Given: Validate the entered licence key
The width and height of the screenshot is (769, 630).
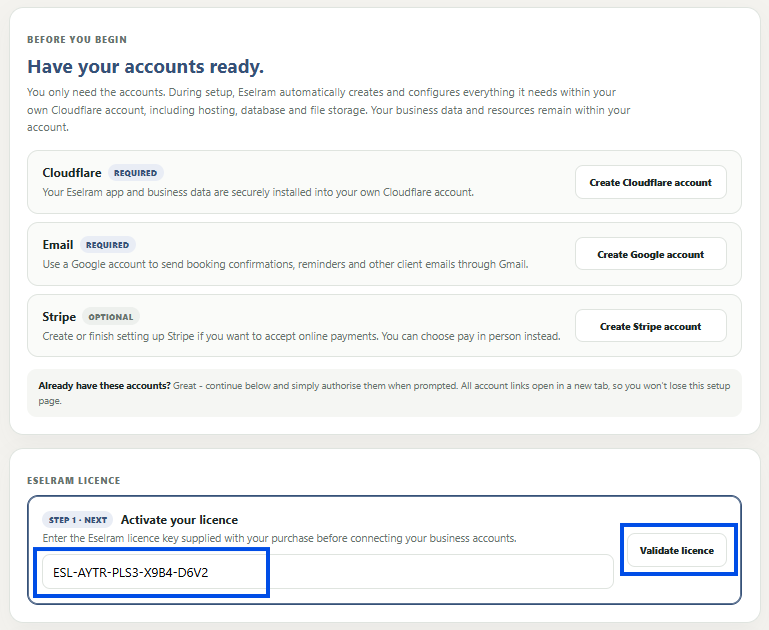Looking at the screenshot, I should click(x=676, y=550).
